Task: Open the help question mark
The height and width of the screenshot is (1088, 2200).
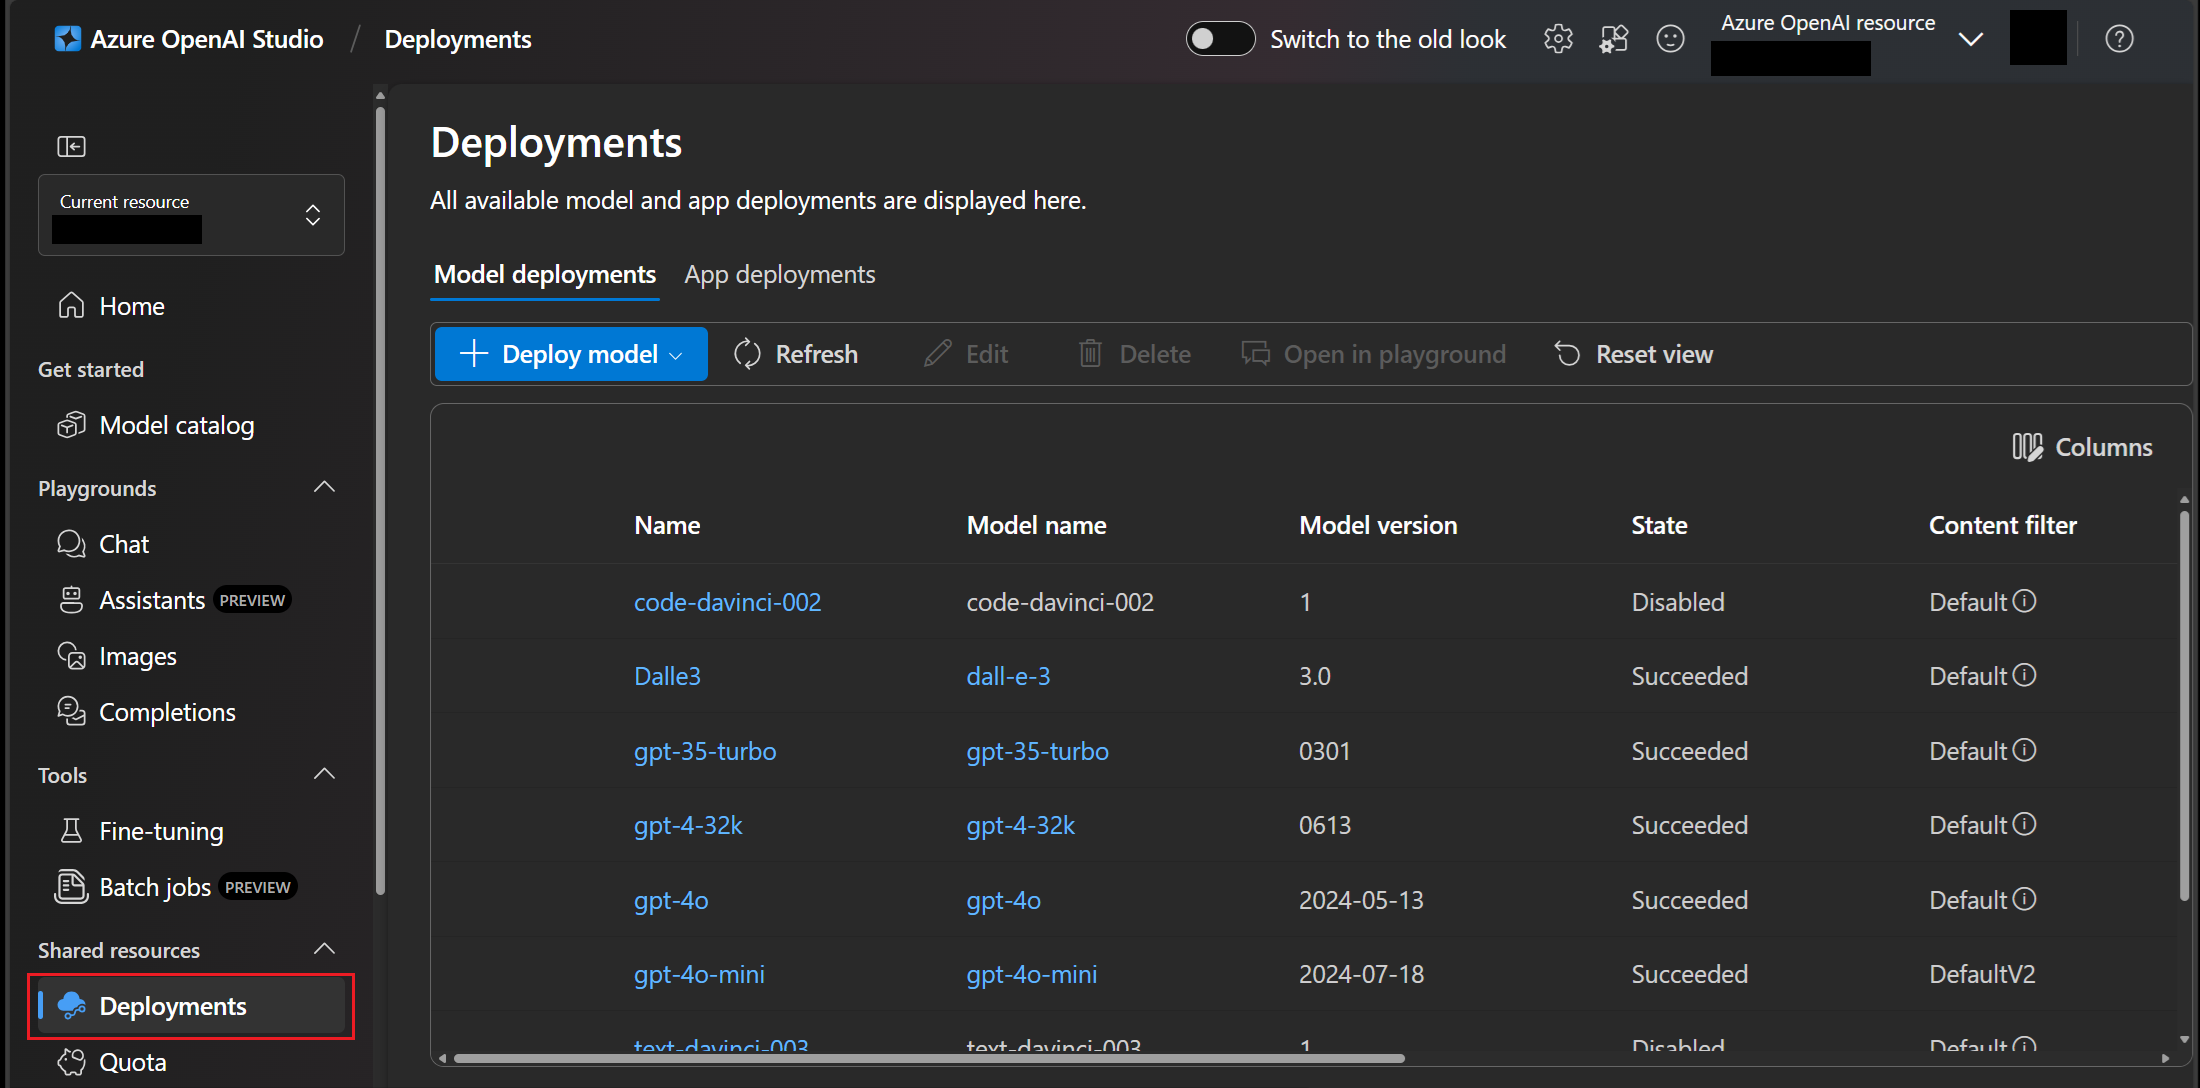Action: (2119, 38)
